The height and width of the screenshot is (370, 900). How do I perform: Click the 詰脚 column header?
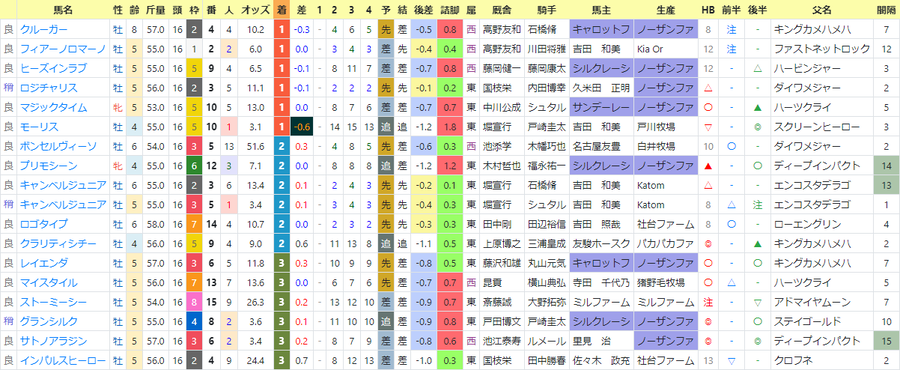point(449,10)
